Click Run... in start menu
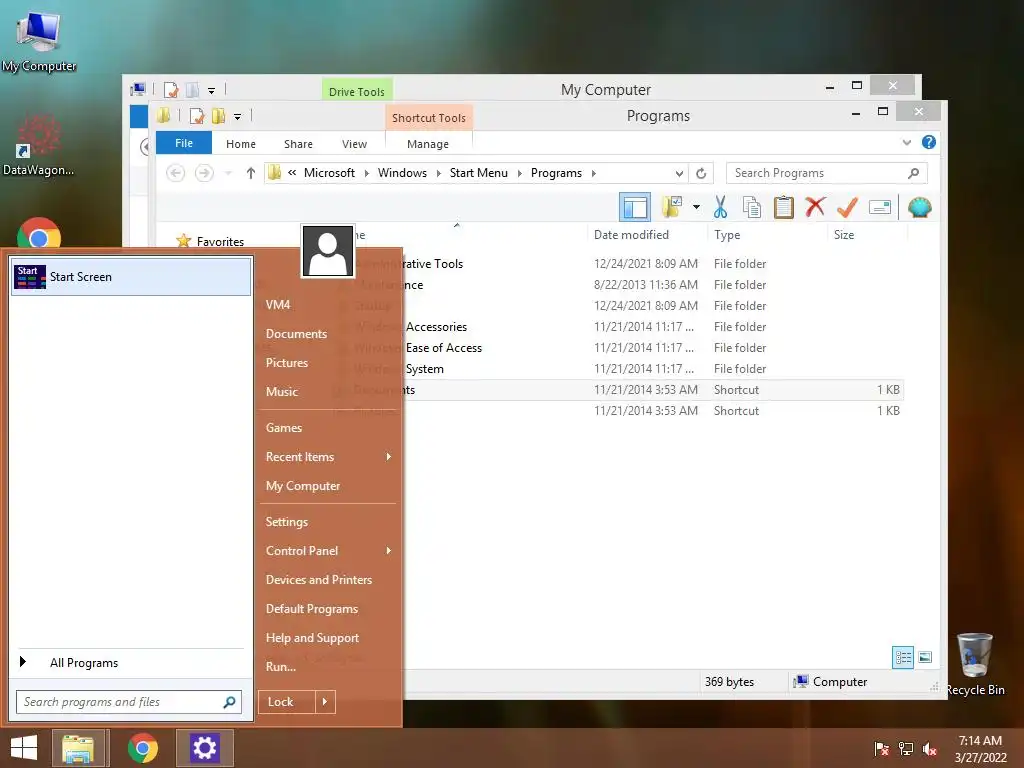 click(281, 667)
